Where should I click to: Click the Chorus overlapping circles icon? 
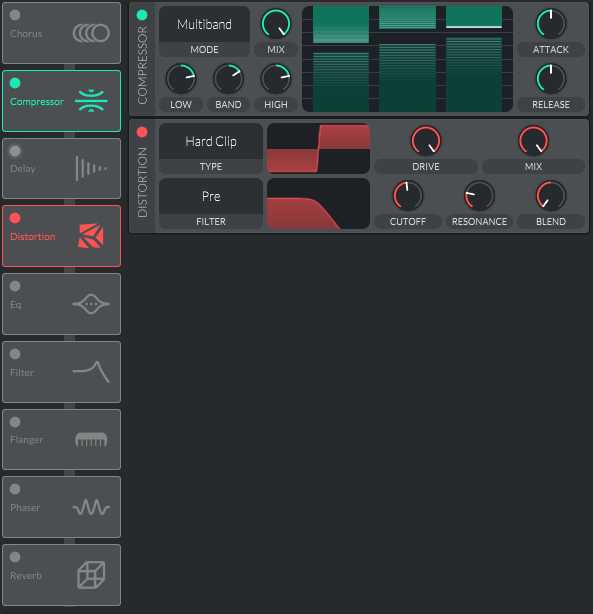(91, 33)
